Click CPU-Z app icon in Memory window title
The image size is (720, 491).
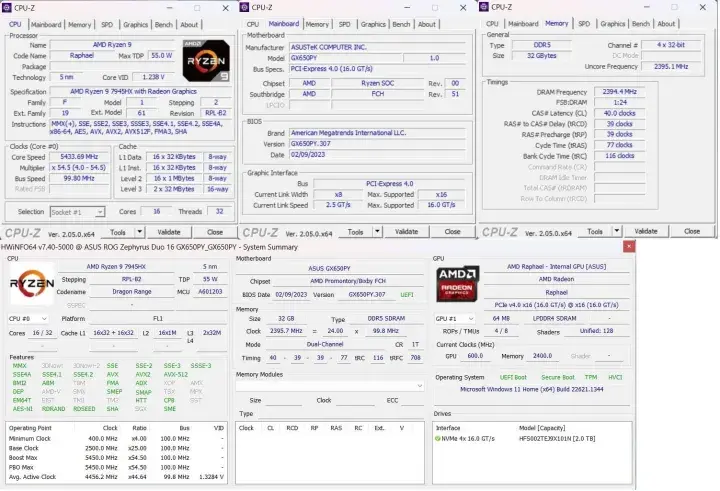point(484,6)
